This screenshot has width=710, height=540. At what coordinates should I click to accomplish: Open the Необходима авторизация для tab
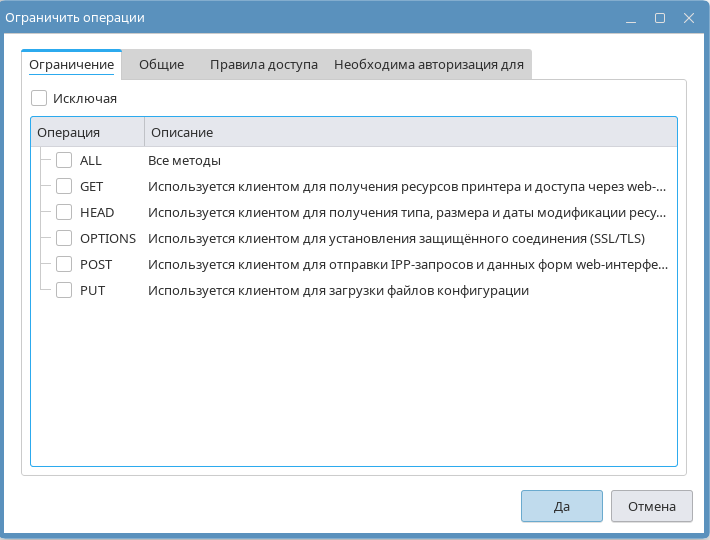(429, 64)
